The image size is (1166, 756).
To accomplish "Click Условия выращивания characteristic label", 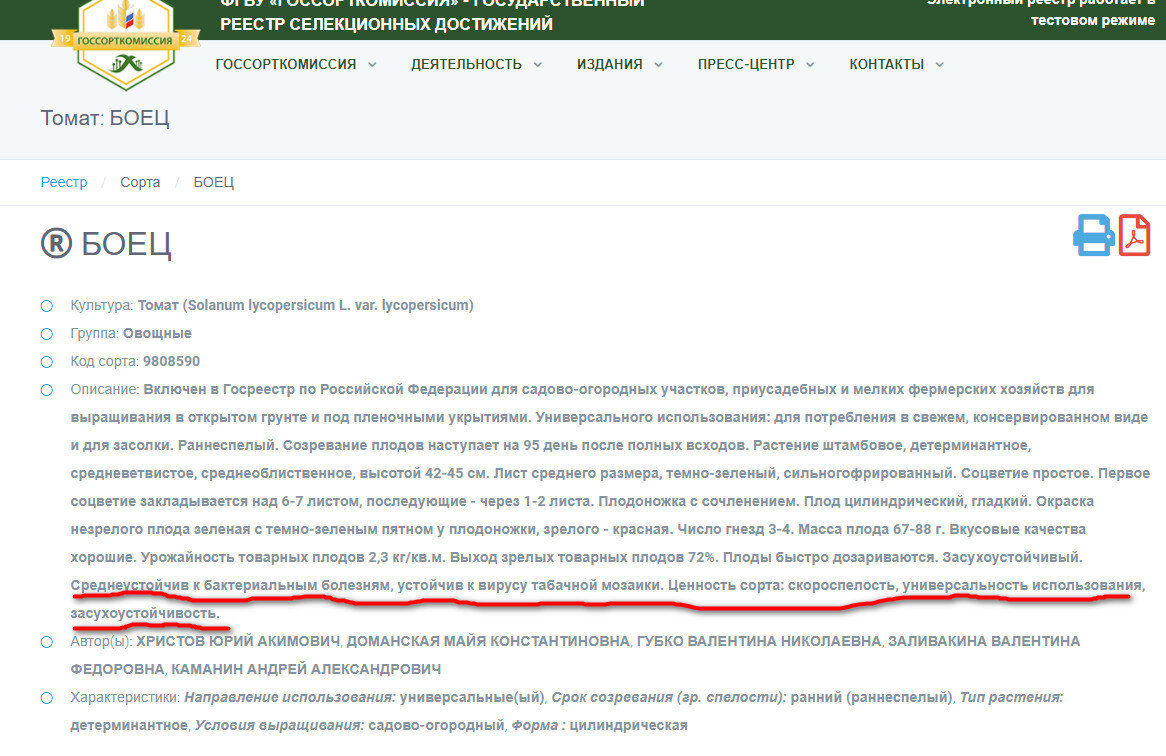I will (x=280, y=725).
